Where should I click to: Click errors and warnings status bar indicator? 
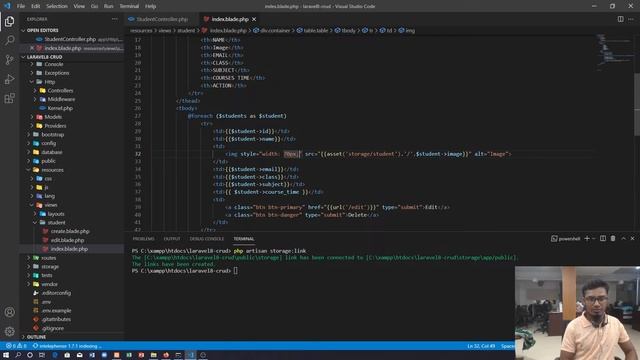pos(16,346)
